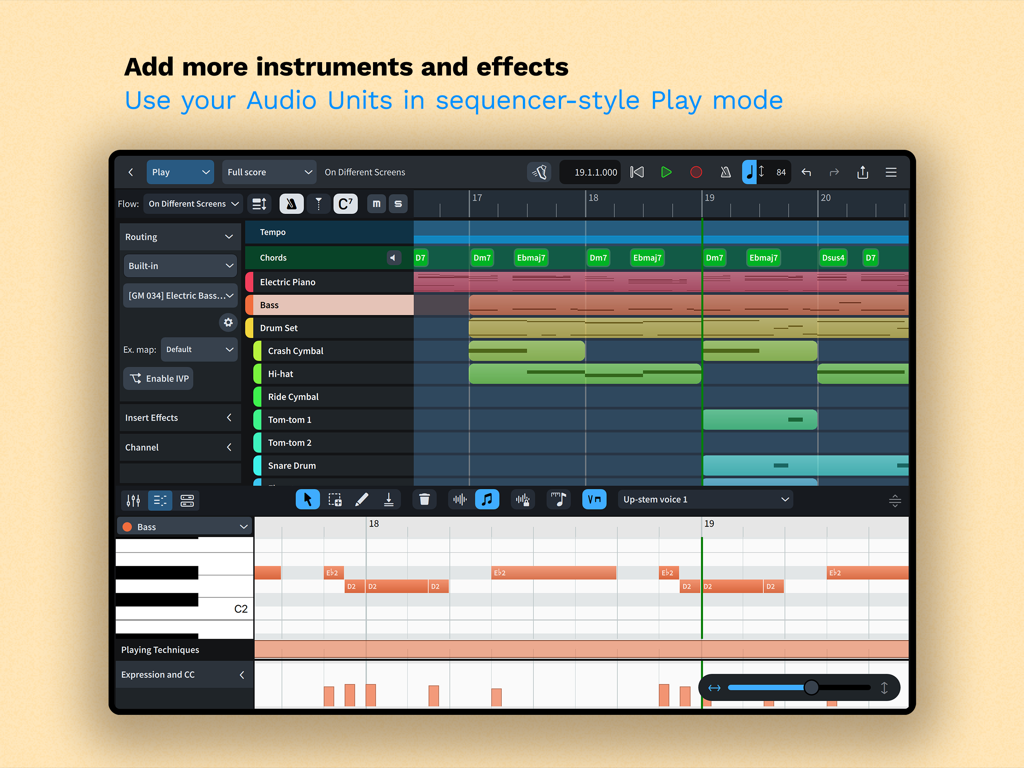Select the pointer tool in the Play toolbar
1024x768 pixels.
pyautogui.click(x=308, y=499)
